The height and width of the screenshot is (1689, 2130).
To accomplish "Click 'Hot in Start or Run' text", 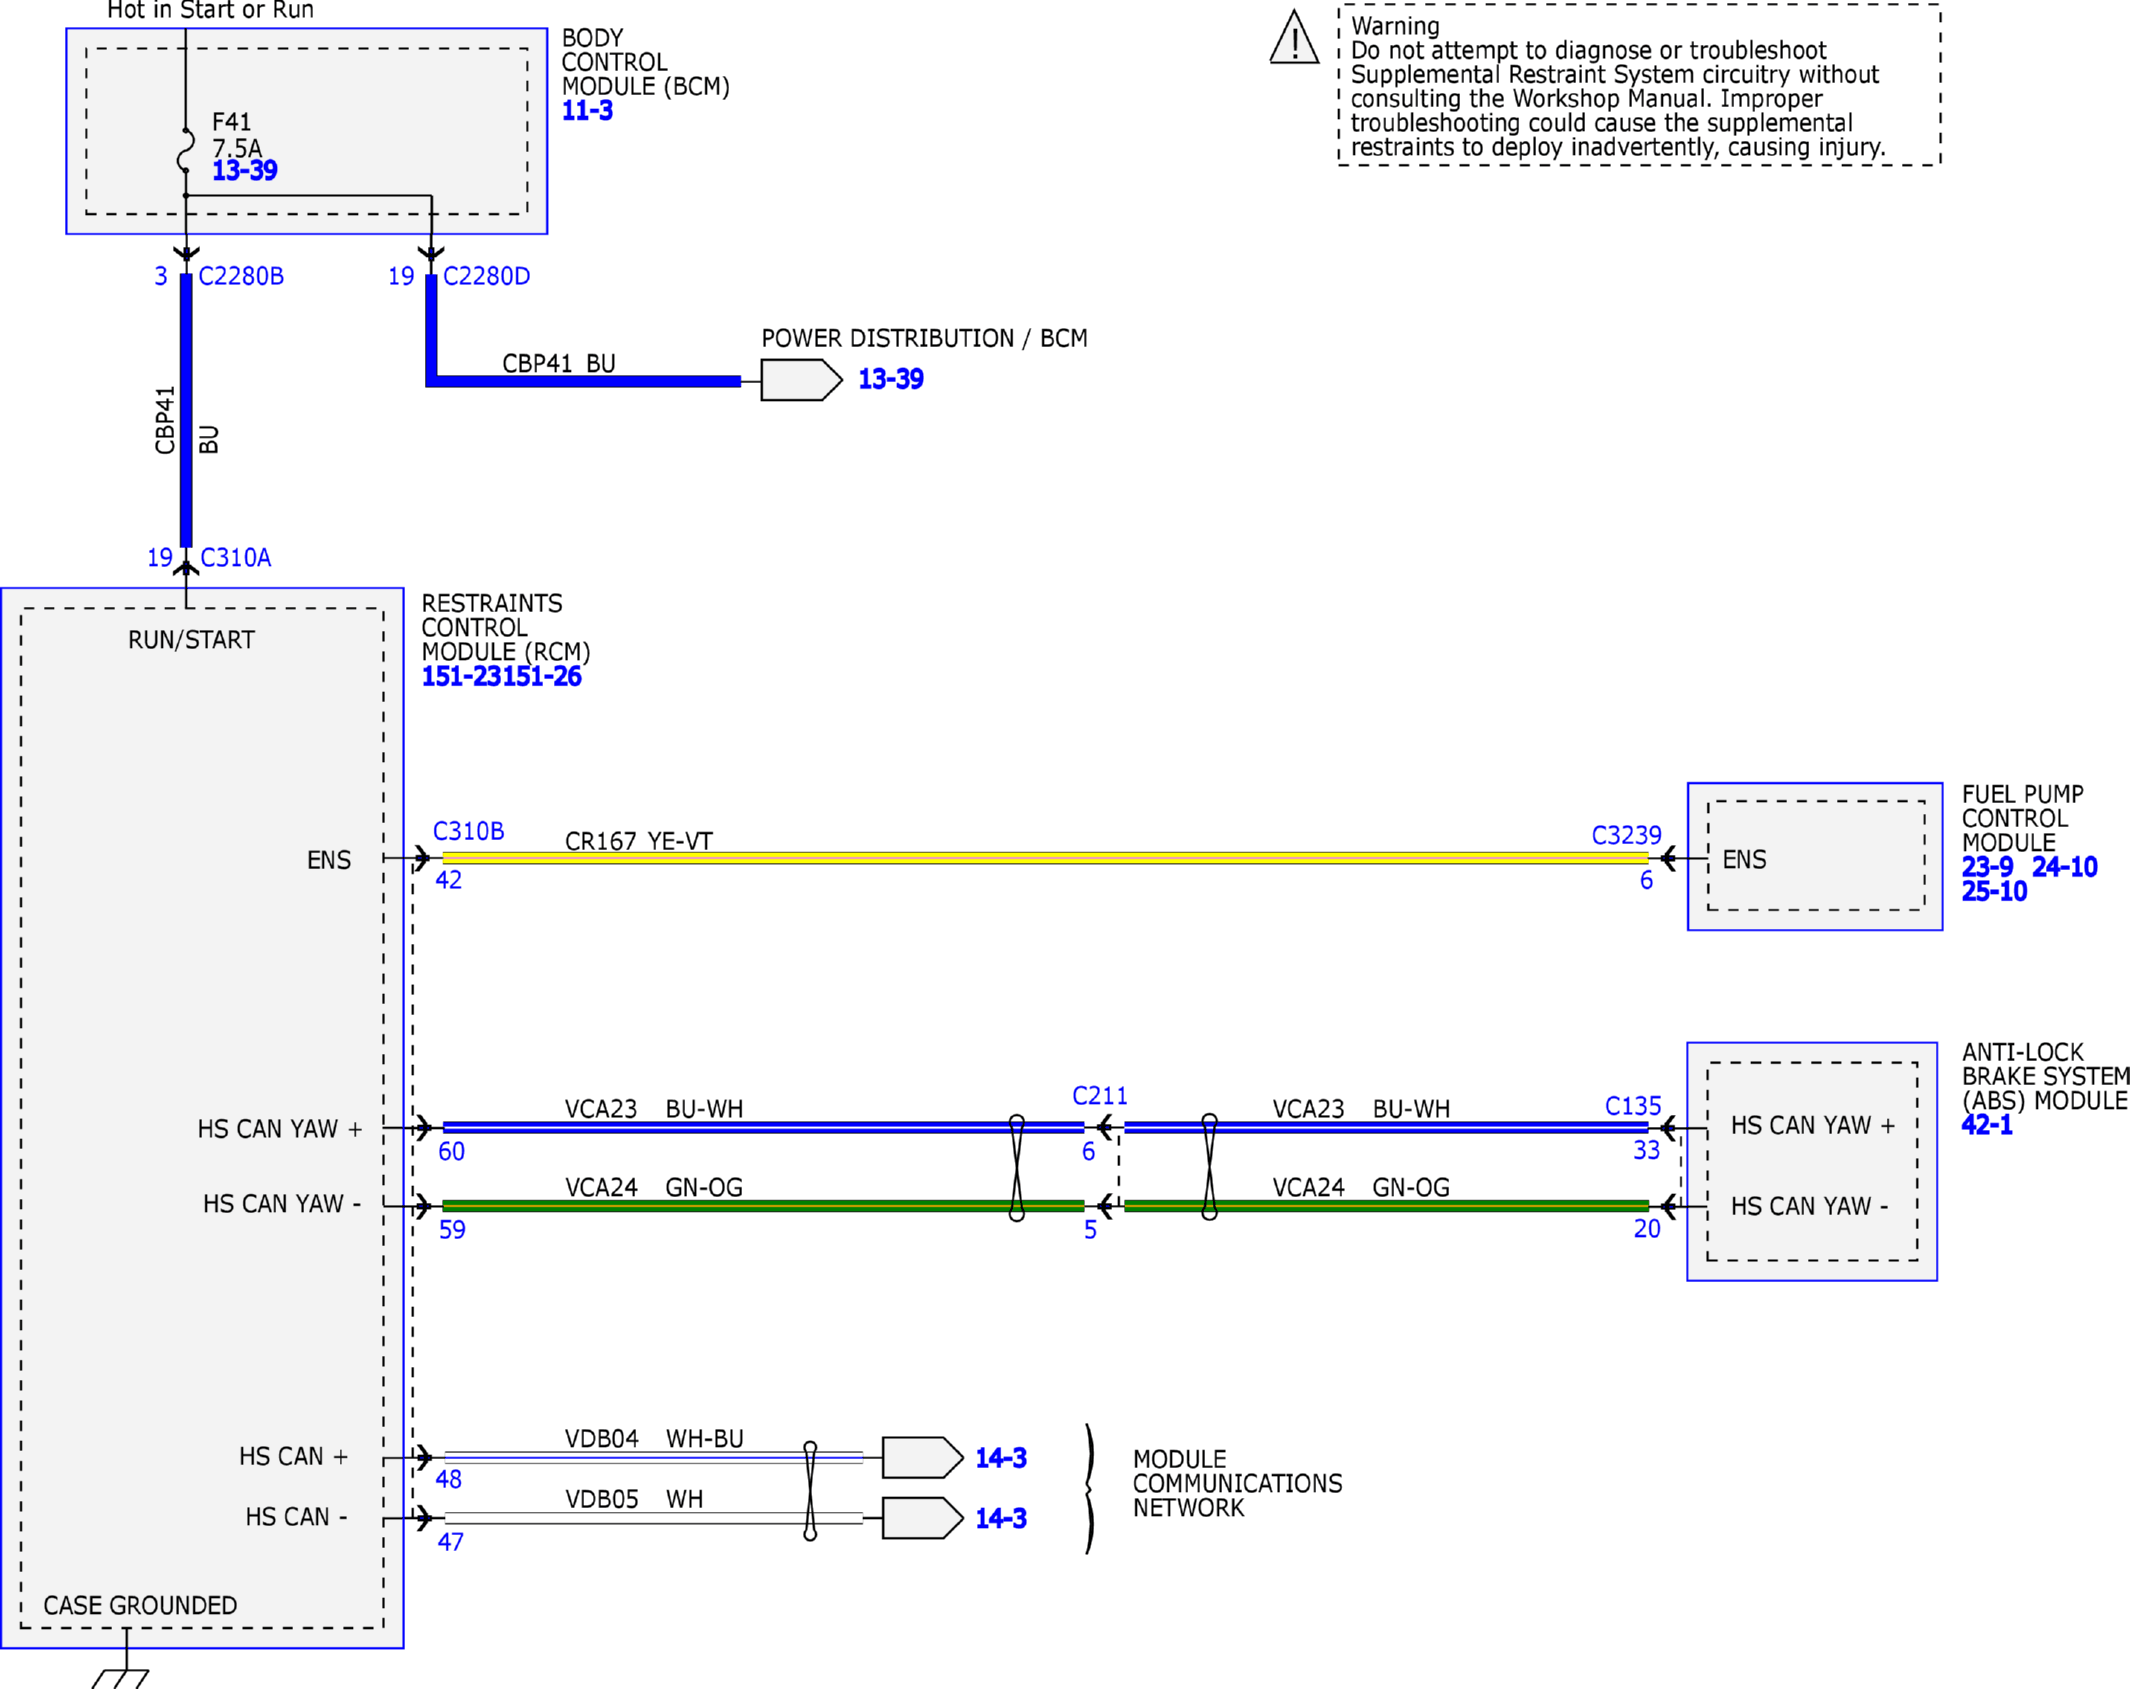I will (x=210, y=11).
